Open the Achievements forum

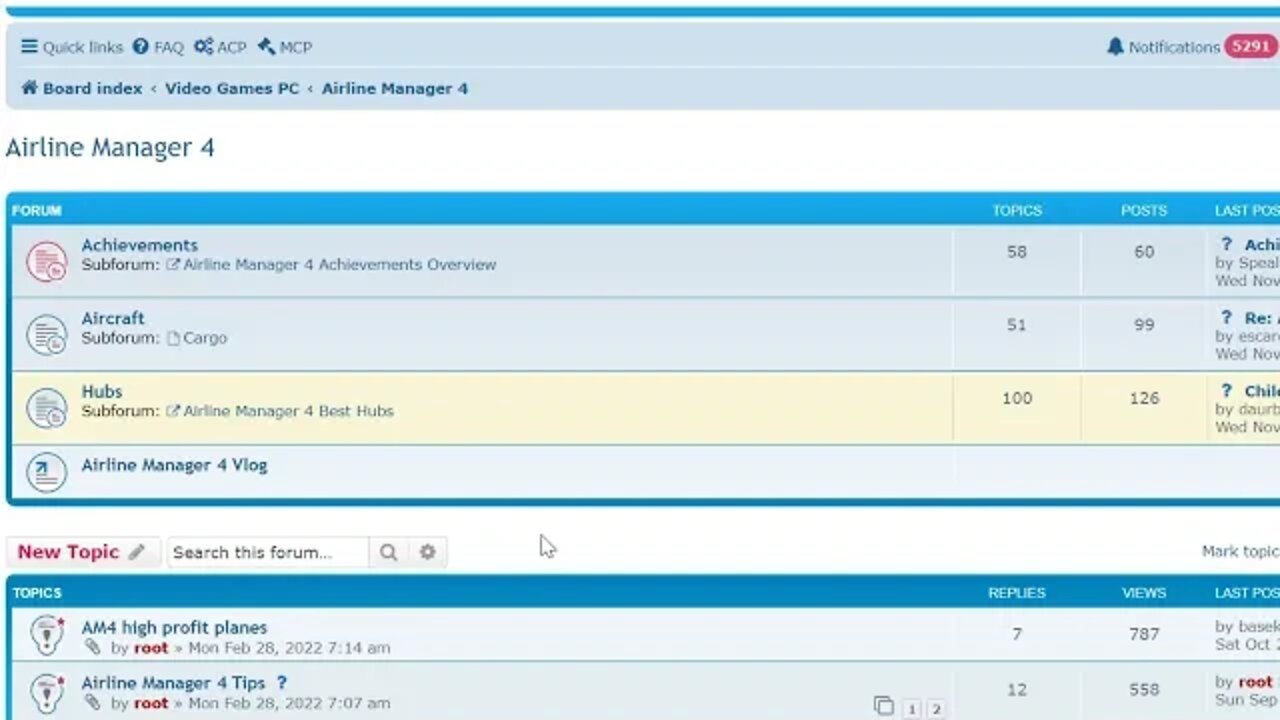[140, 245]
